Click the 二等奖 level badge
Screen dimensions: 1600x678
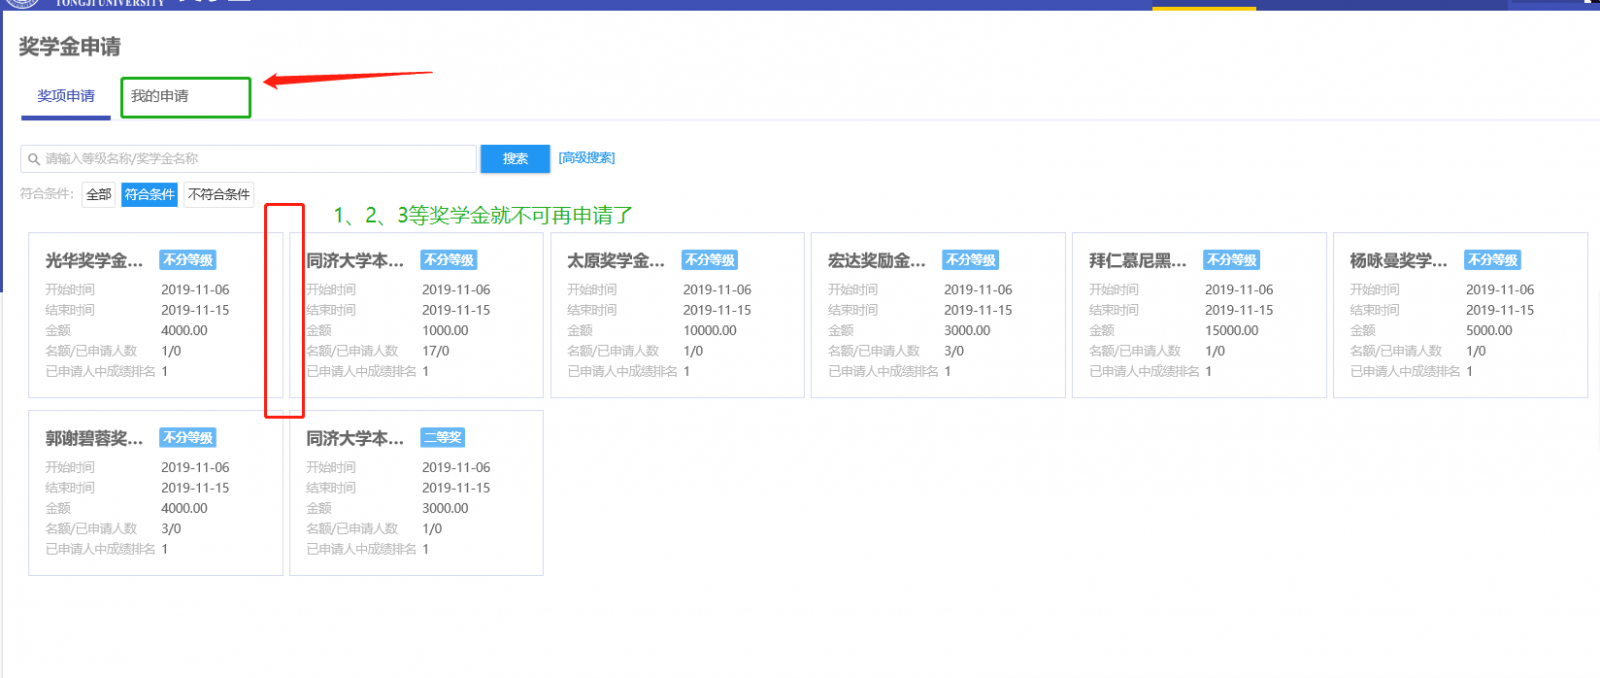(x=443, y=438)
